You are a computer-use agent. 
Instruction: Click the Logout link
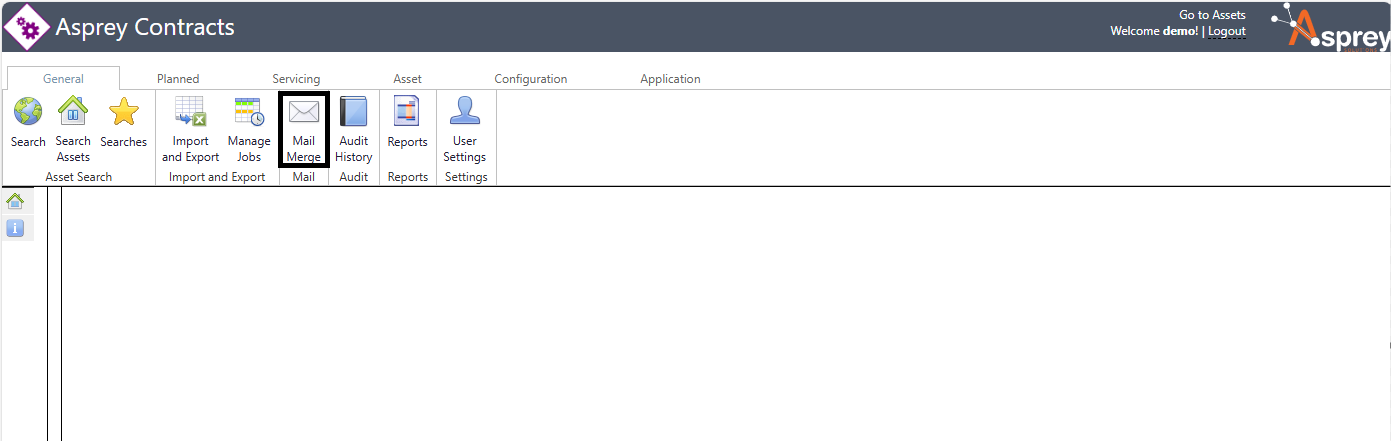pos(1227,31)
